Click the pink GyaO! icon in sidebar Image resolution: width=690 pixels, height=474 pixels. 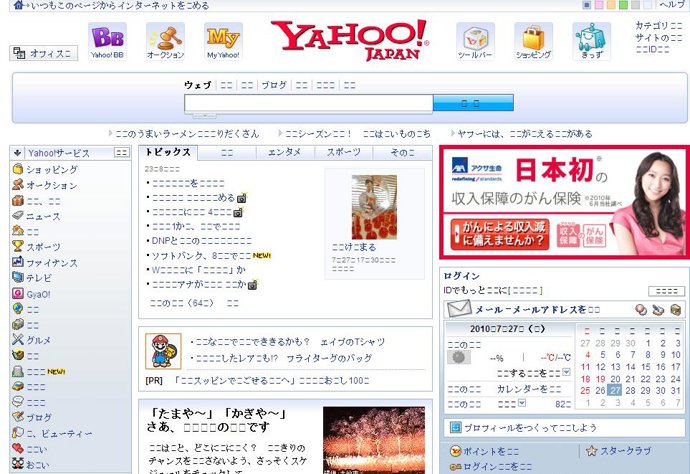[x=18, y=293]
